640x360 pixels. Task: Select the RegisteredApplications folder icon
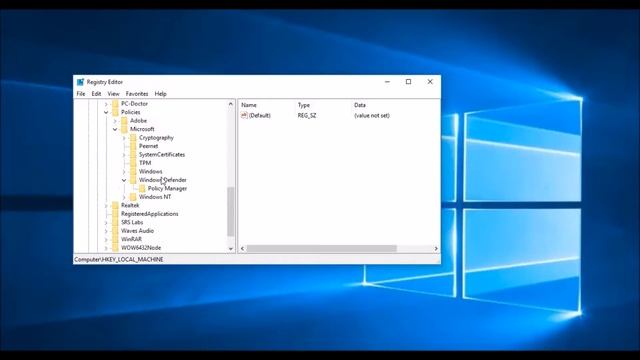116,214
